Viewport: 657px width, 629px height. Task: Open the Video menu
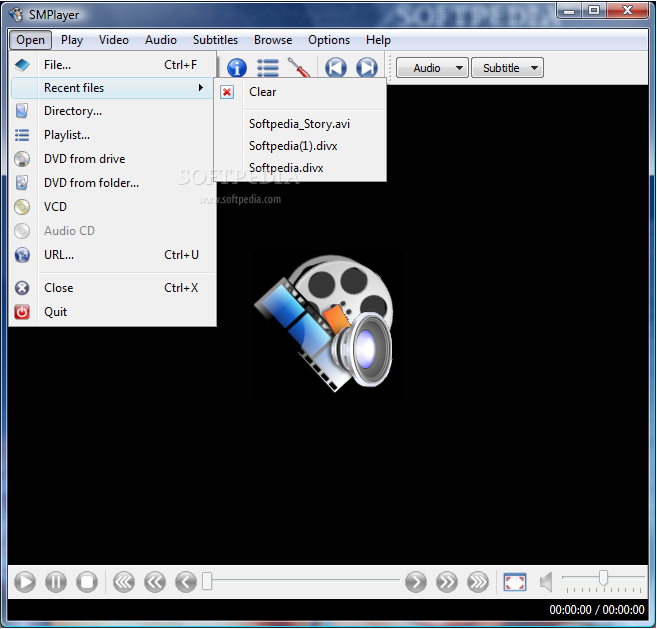[x=114, y=40]
